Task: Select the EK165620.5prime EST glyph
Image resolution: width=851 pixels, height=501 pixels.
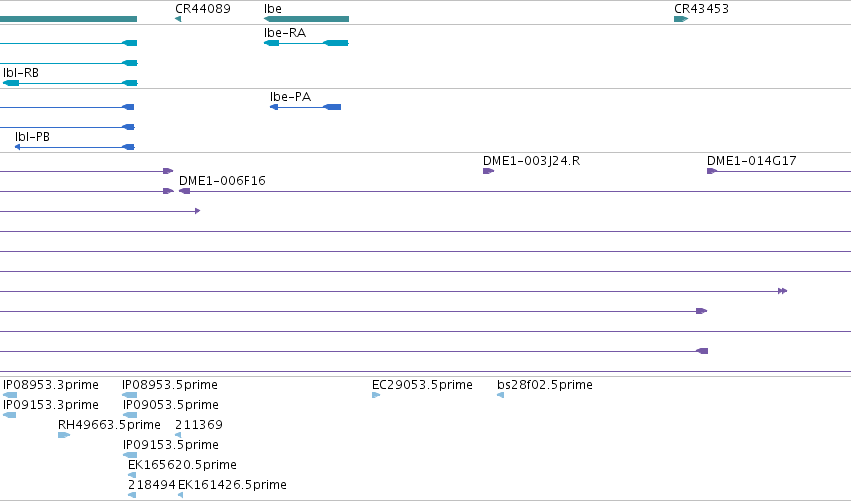Action: pyautogui.click(x=132, y=475)
